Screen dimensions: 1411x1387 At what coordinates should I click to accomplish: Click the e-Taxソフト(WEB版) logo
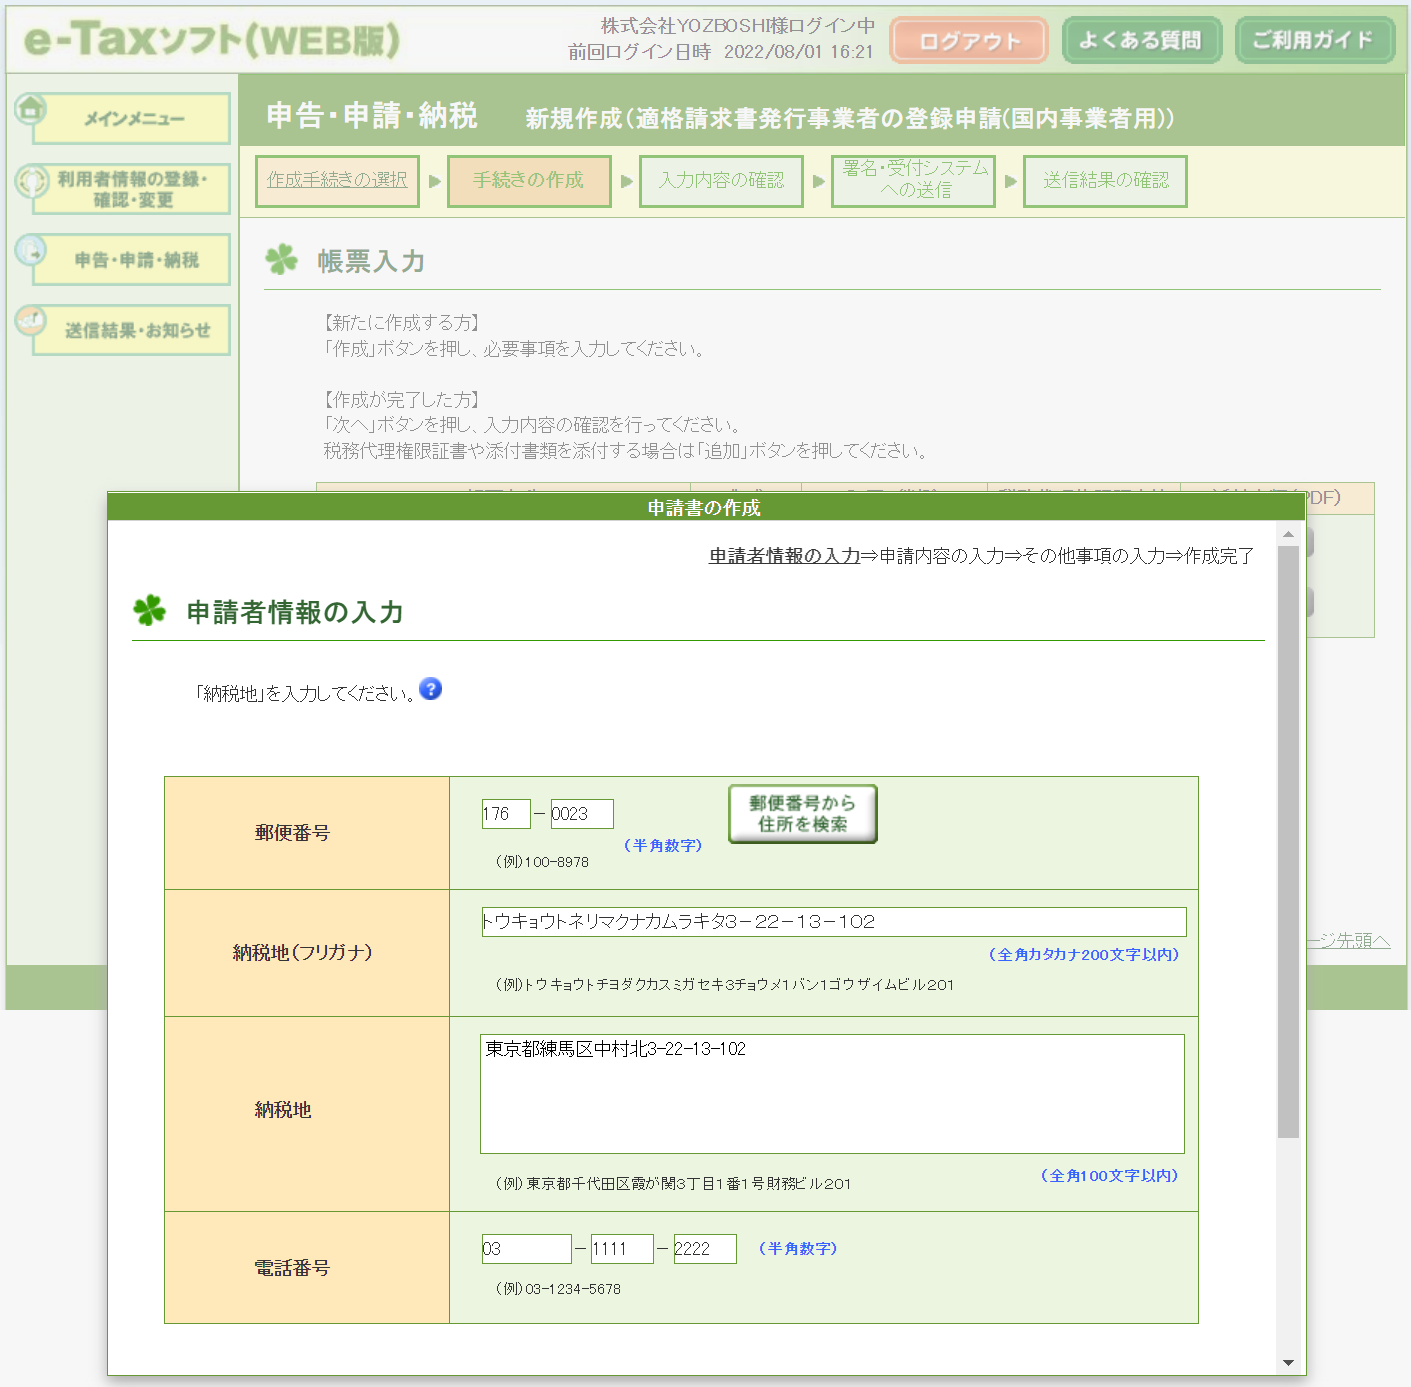tap(211, 40)
